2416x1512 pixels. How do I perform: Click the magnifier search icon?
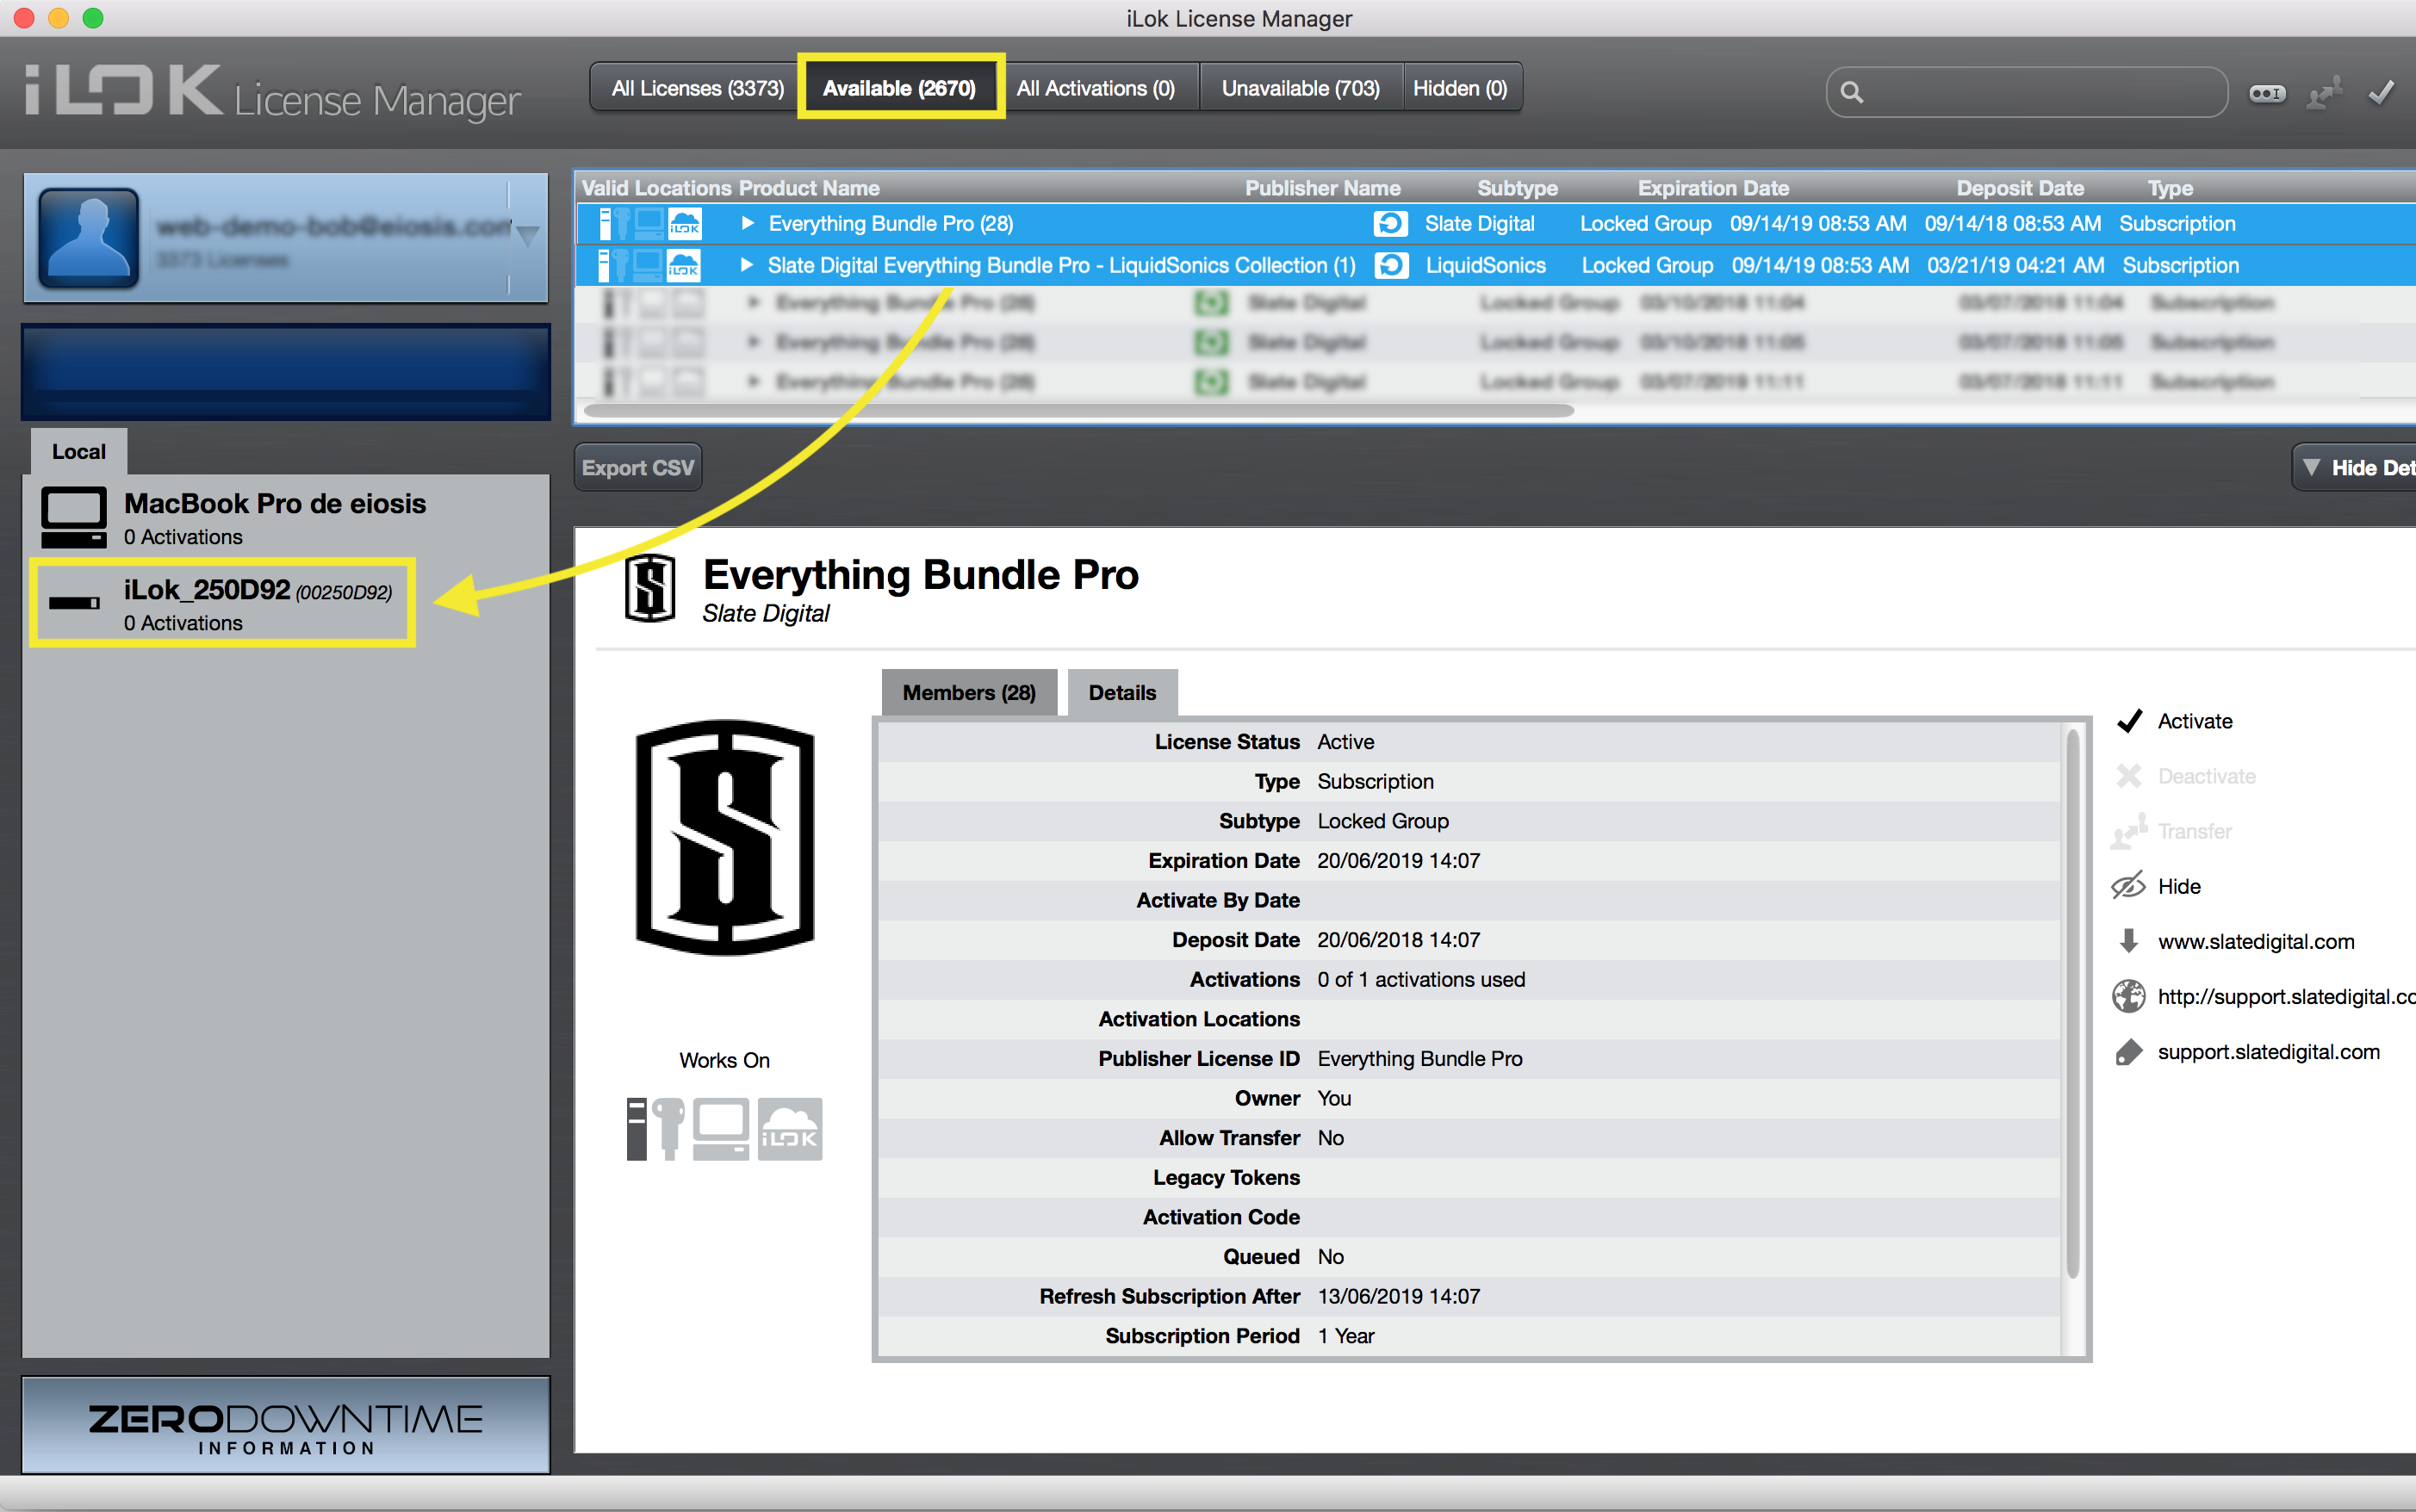(1851, 93)
